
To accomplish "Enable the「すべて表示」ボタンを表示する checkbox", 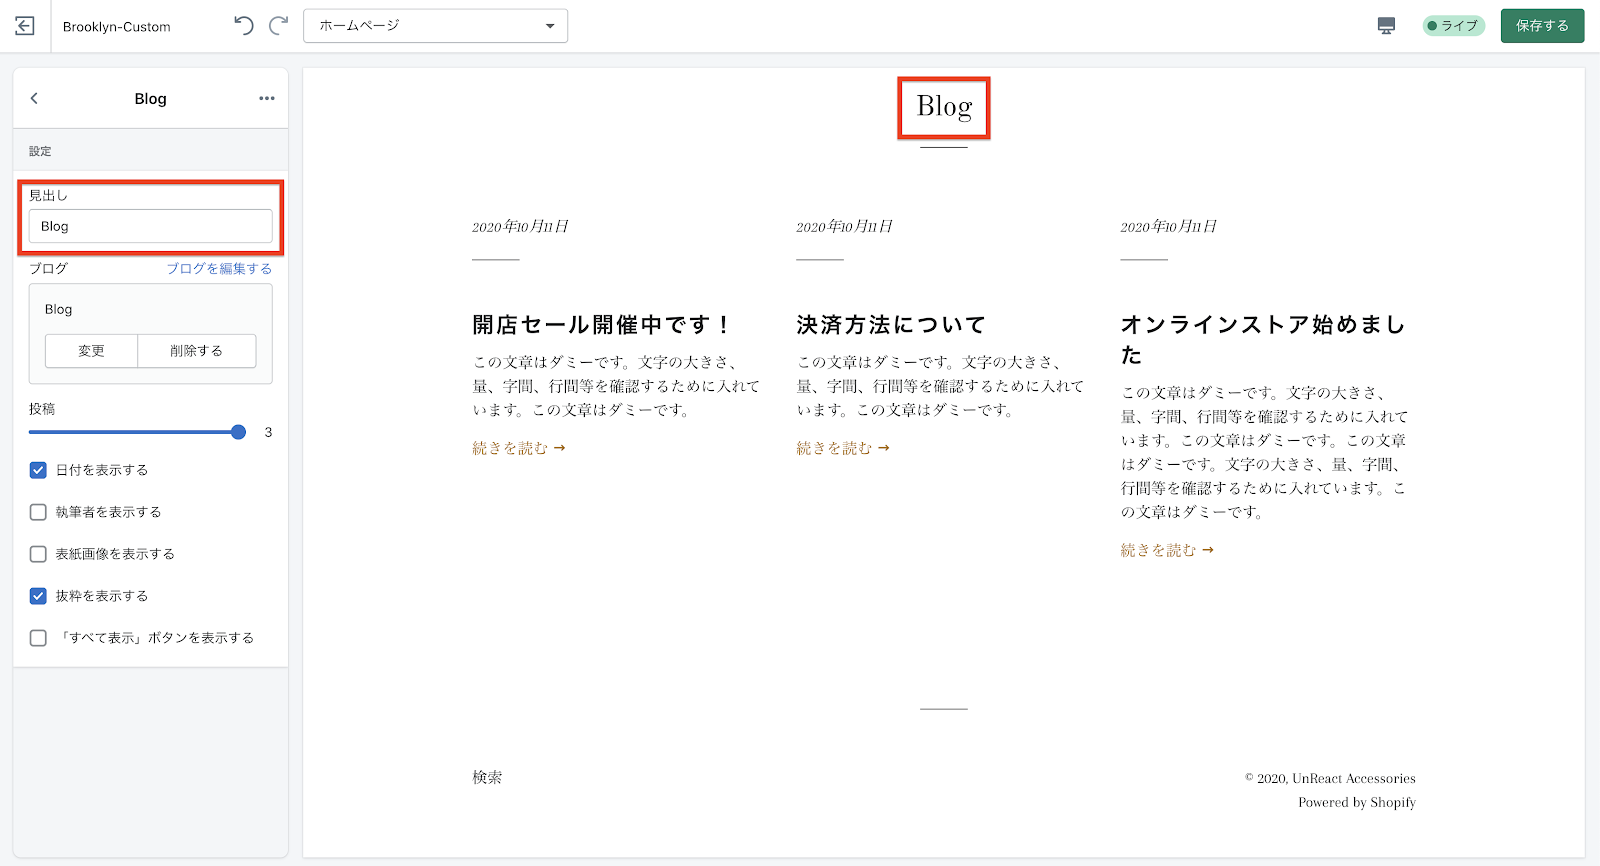I will coord(38,638).
